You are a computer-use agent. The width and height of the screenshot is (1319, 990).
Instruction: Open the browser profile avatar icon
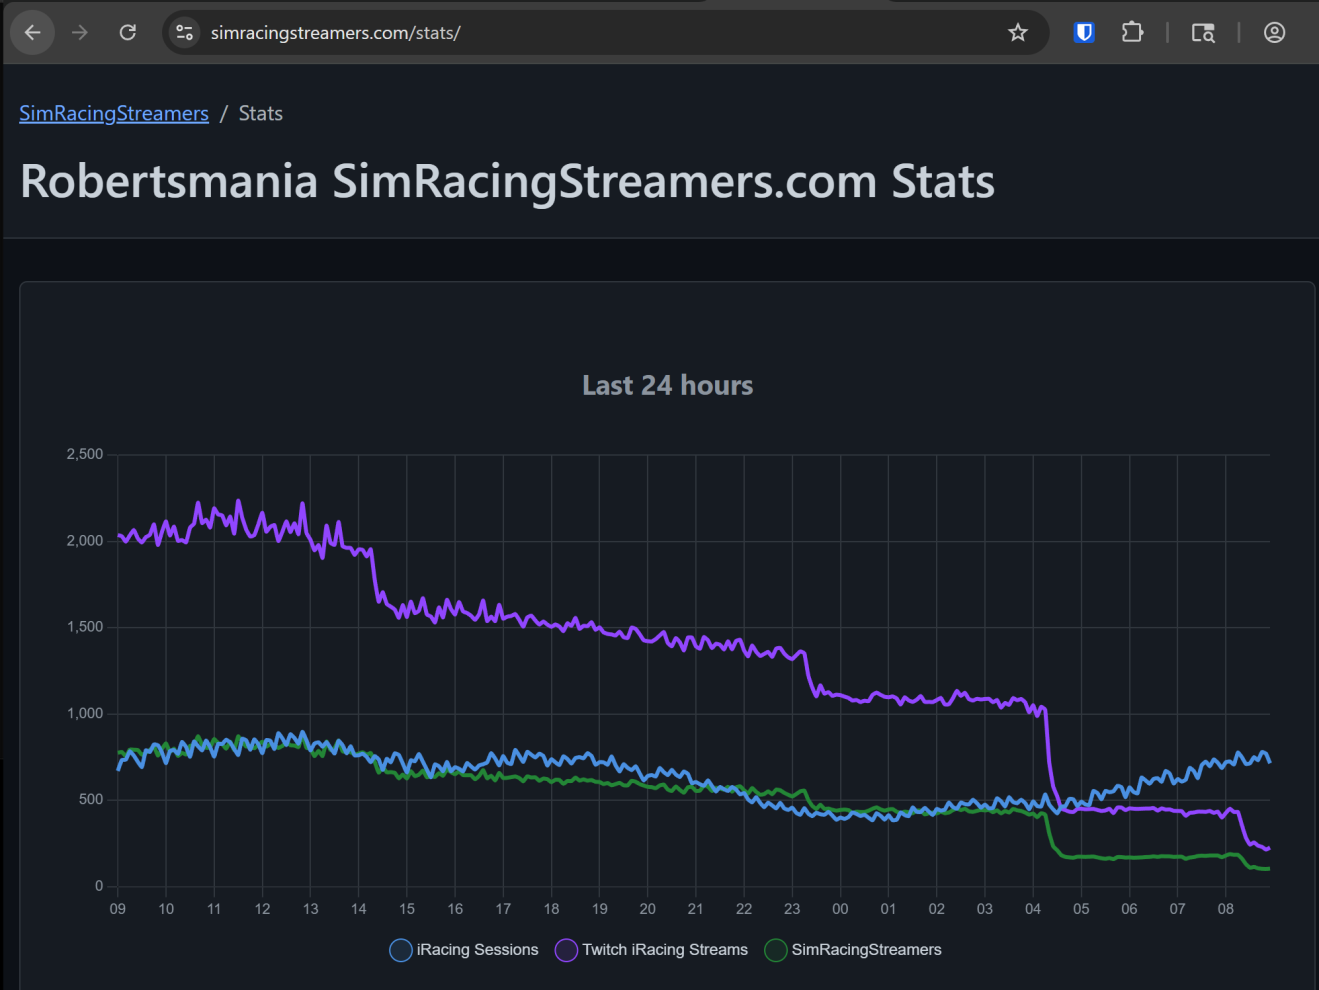point(1274,32)
